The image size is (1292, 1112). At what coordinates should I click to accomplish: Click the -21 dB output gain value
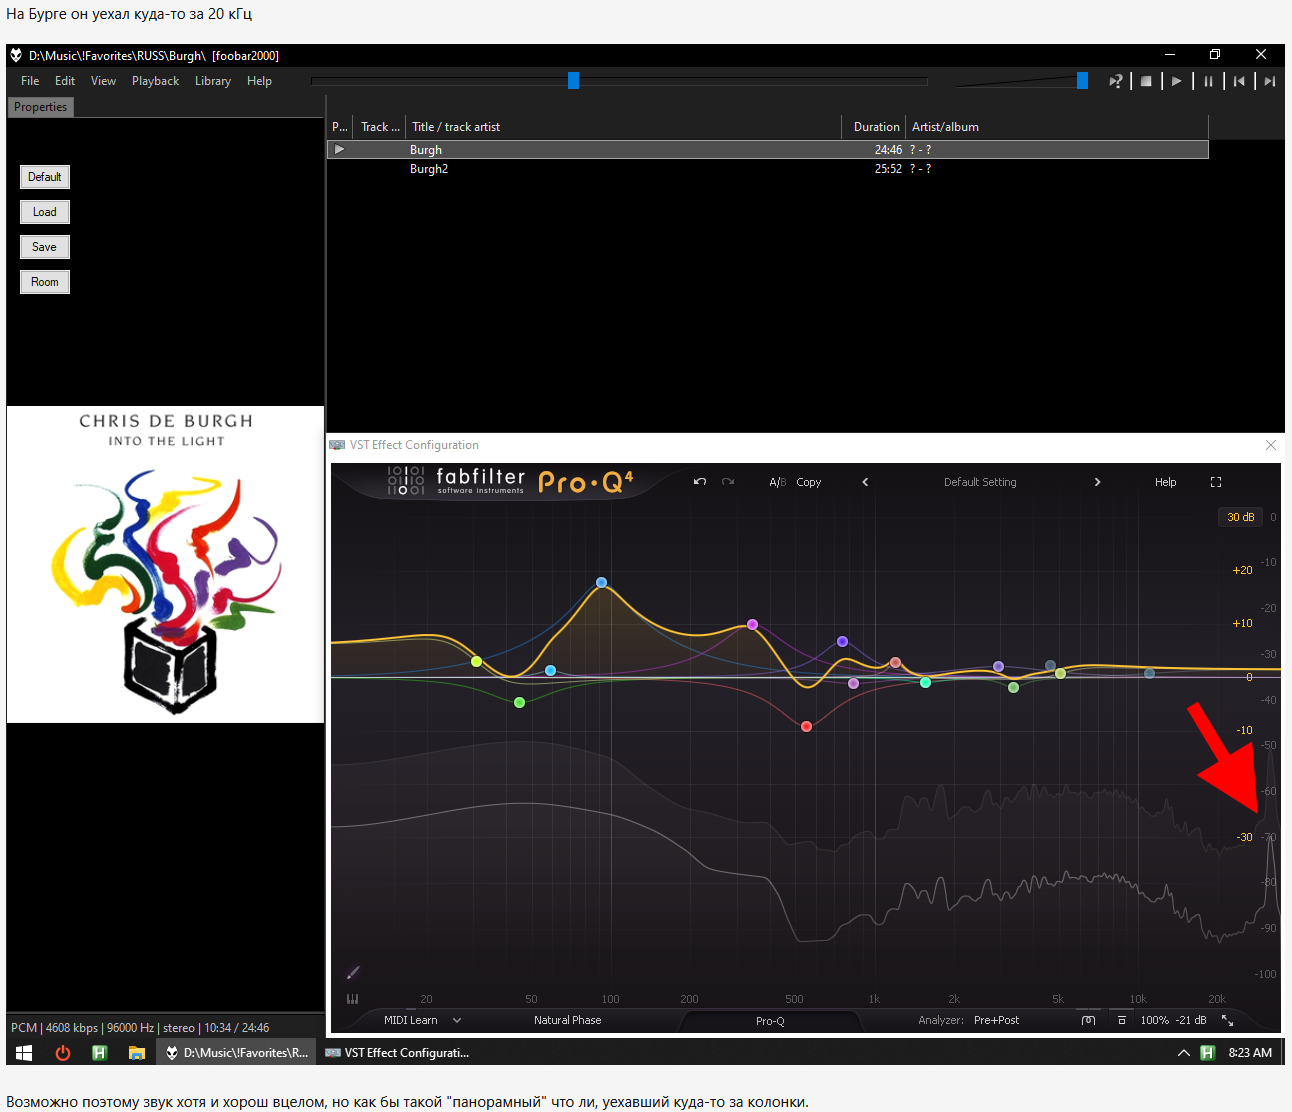[1191, 1020]
